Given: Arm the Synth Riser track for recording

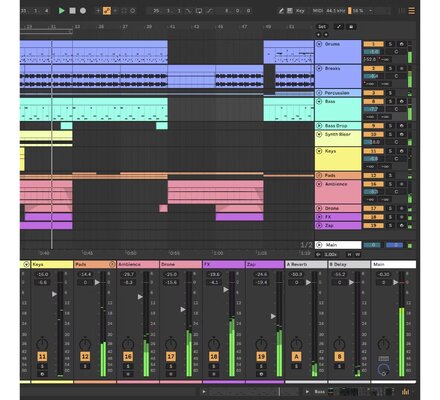Looking at the screenshot, I should 402,134.
